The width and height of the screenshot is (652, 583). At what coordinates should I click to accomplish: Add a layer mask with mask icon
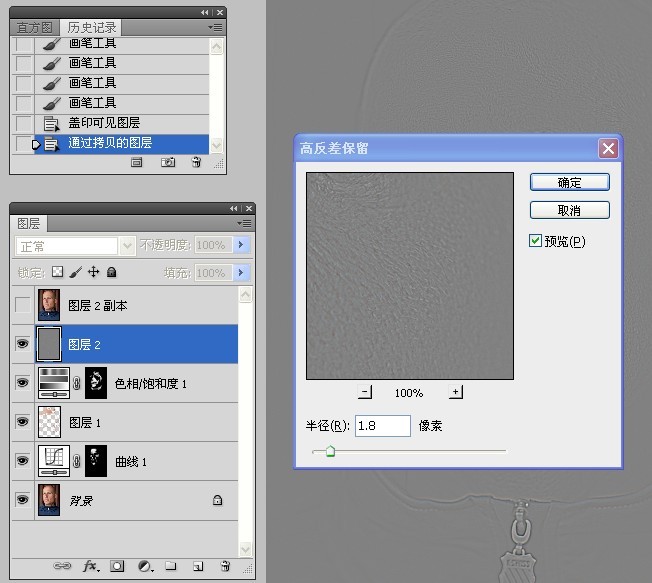coord(117,566)
